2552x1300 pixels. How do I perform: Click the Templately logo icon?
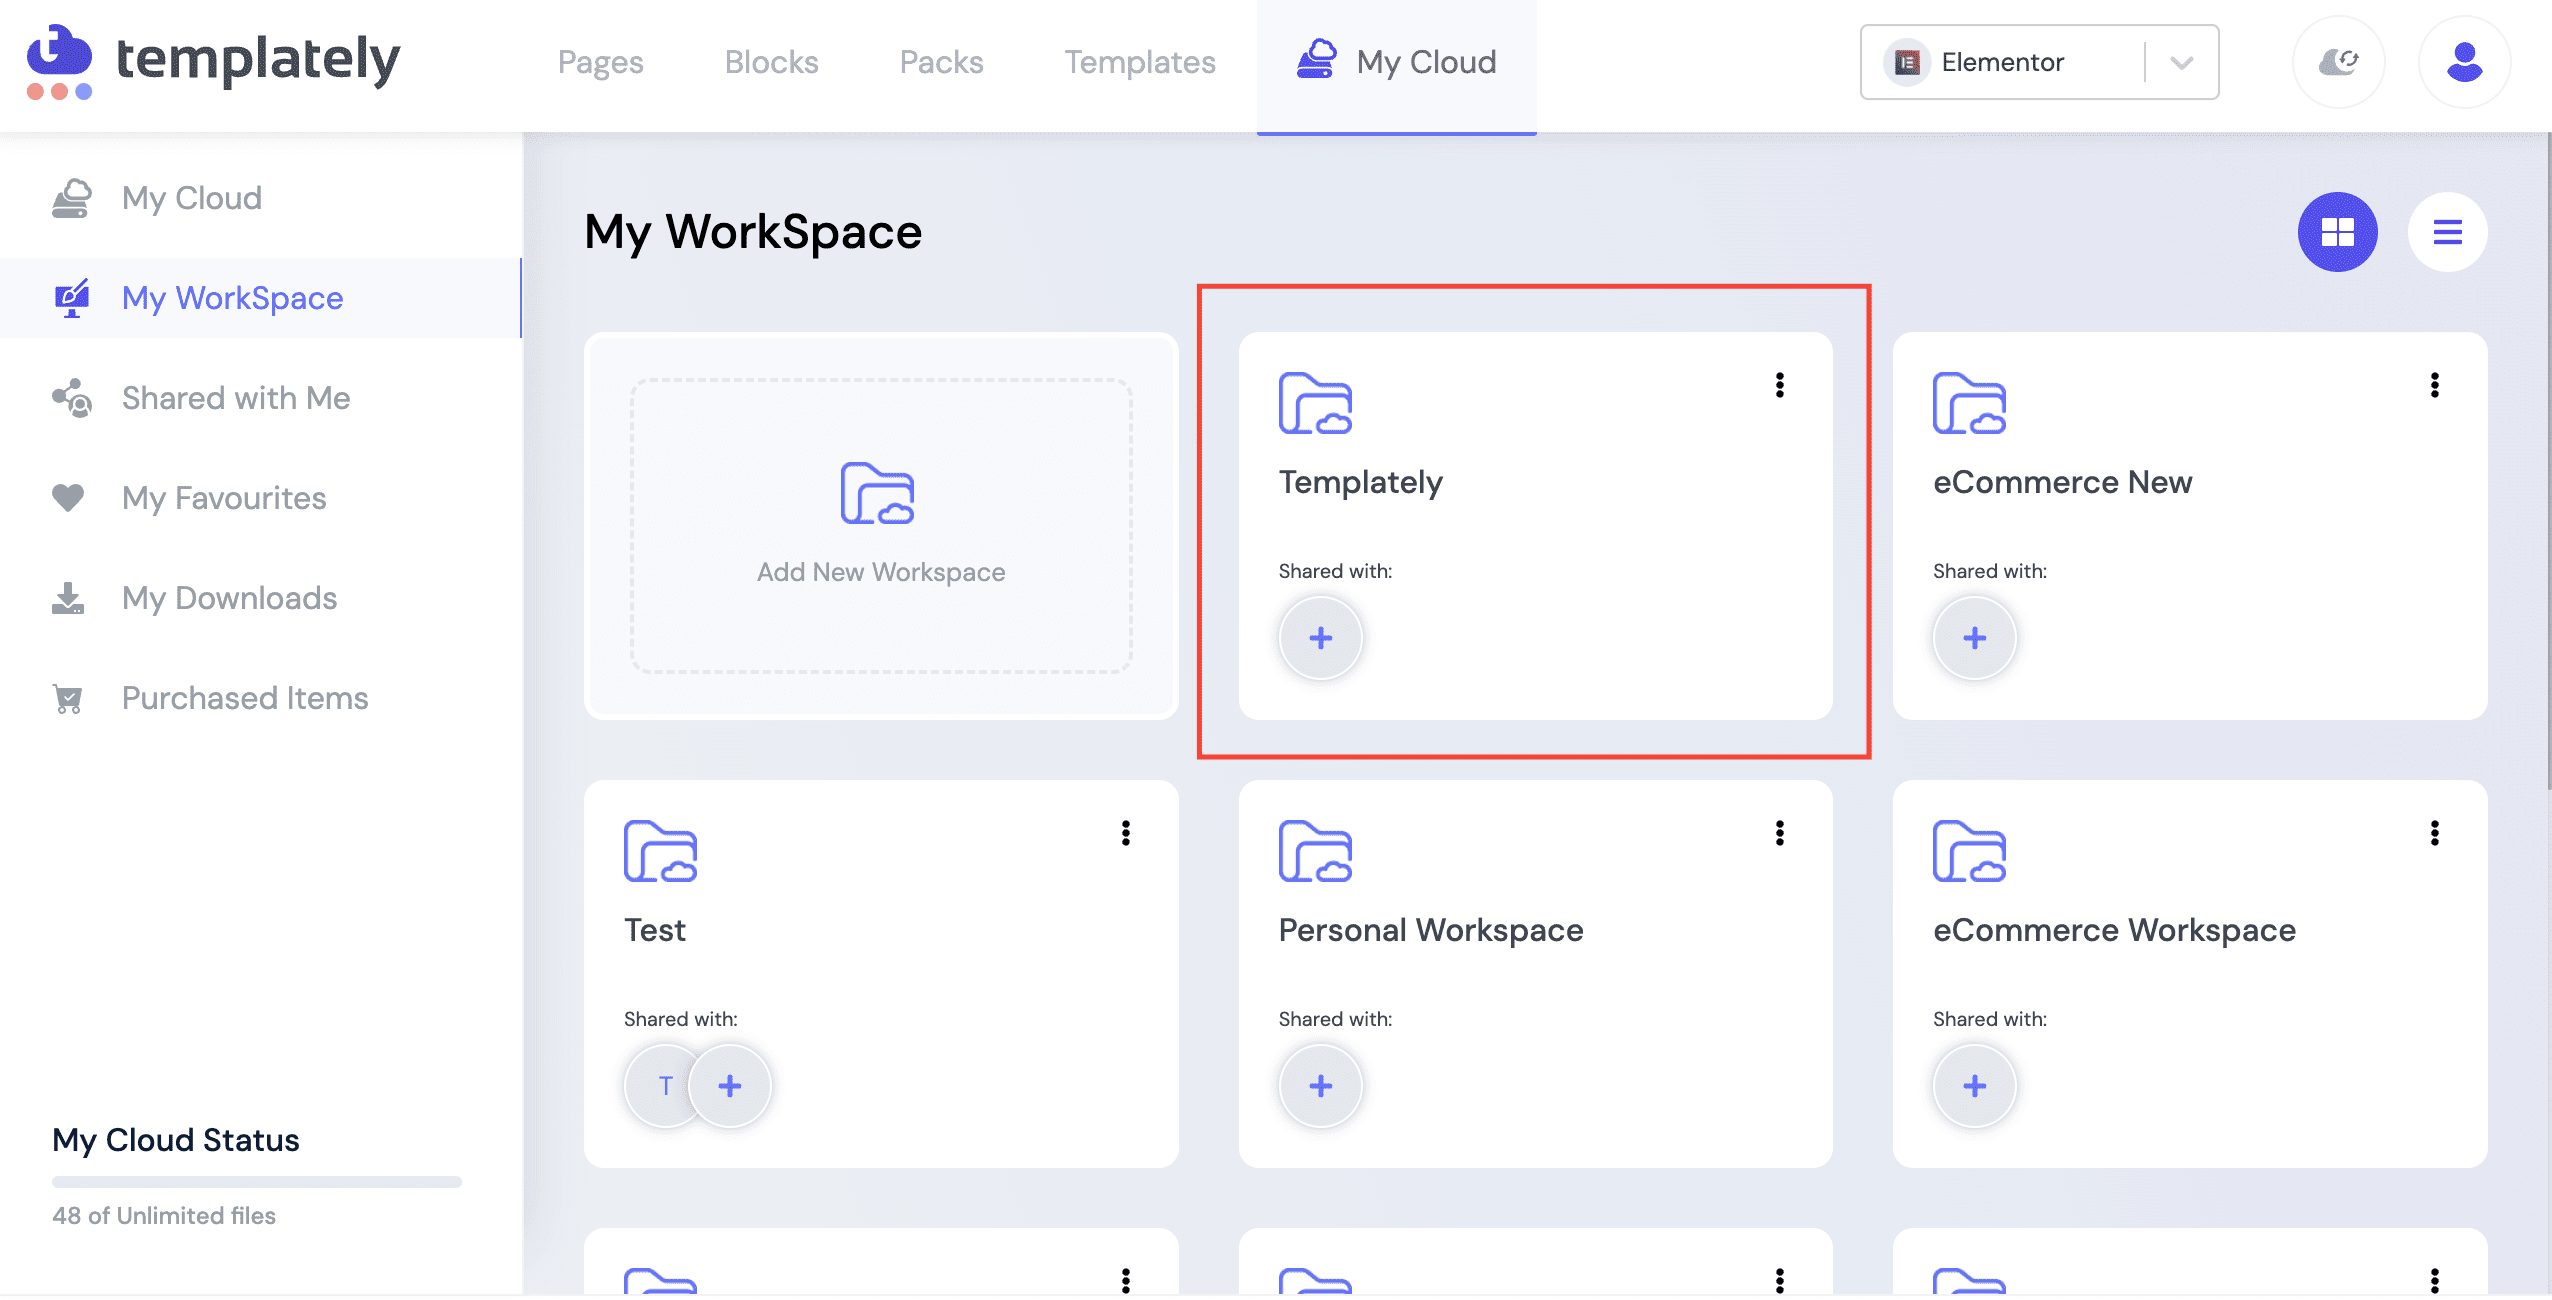[59, 62]
